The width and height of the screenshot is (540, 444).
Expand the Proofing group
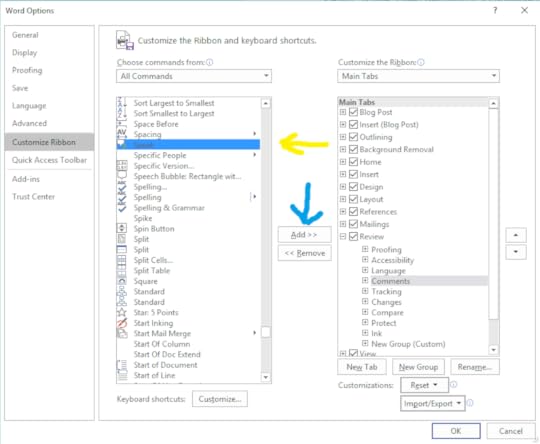tap(365, 249)
